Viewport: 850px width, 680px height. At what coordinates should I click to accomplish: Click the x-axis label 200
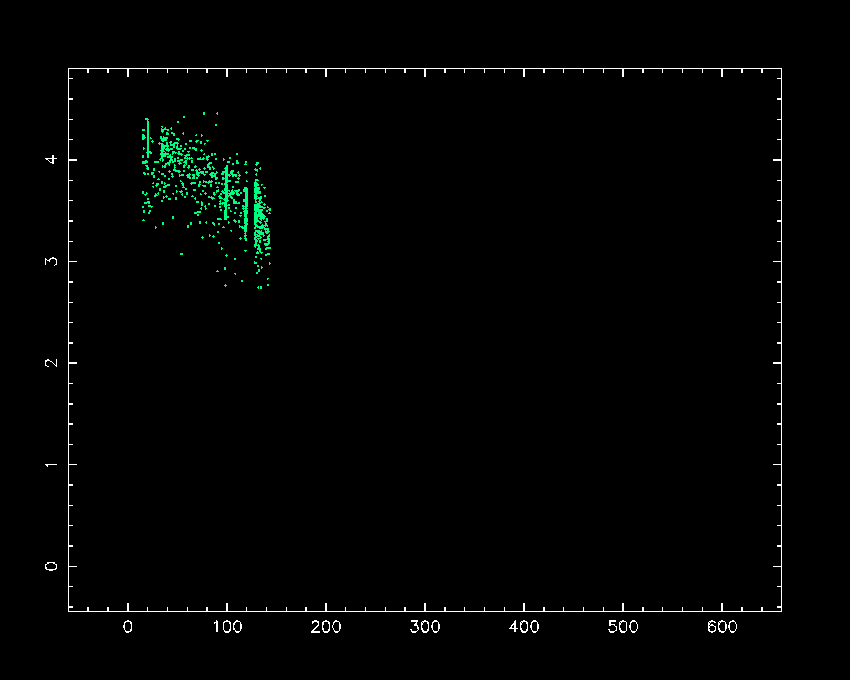pyautogui.click(x=325, y=627)
